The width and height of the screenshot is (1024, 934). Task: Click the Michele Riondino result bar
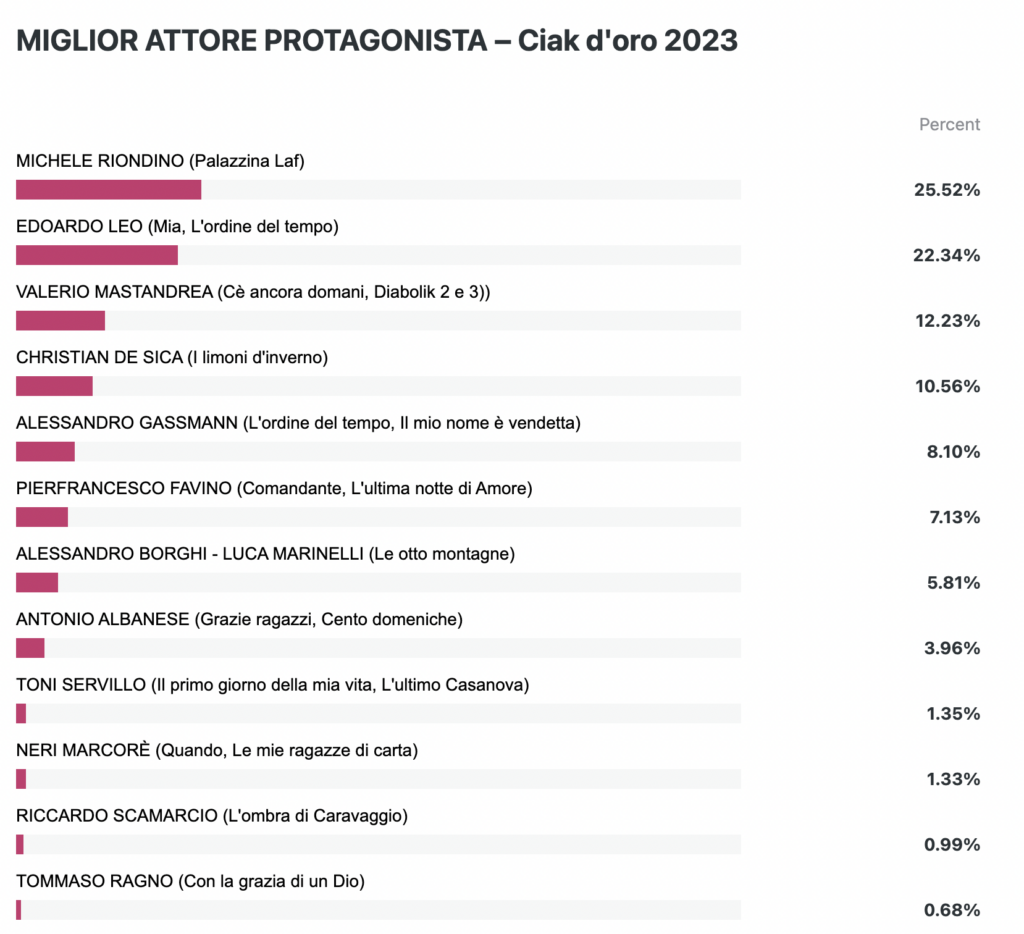click(378, 189)
